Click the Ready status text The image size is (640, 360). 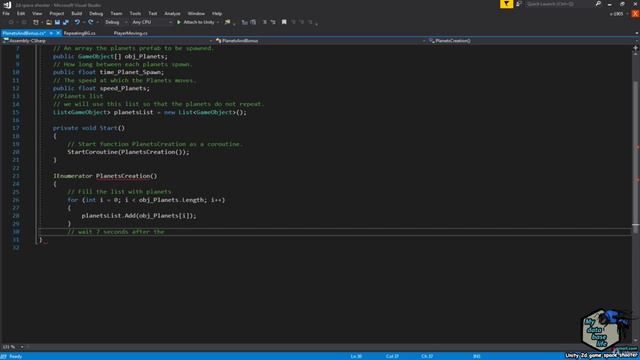(16, 356)
